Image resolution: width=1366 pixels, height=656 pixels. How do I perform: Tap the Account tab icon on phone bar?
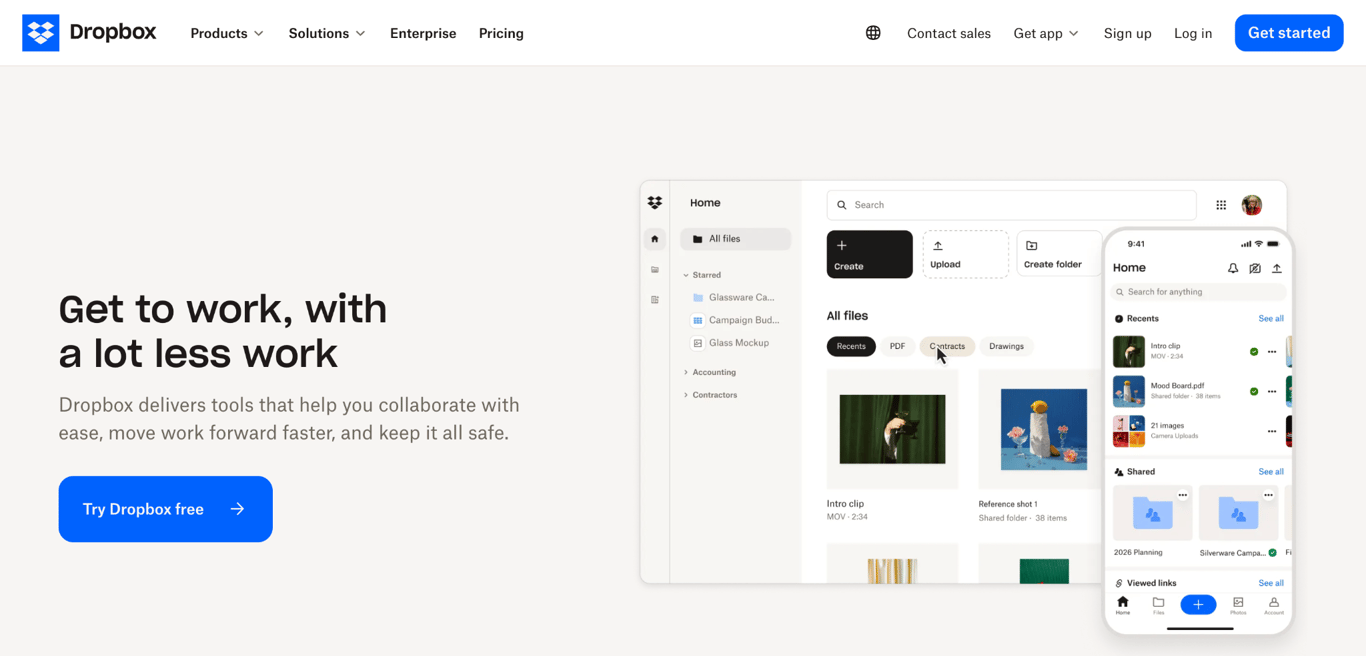click(1274, 605)
